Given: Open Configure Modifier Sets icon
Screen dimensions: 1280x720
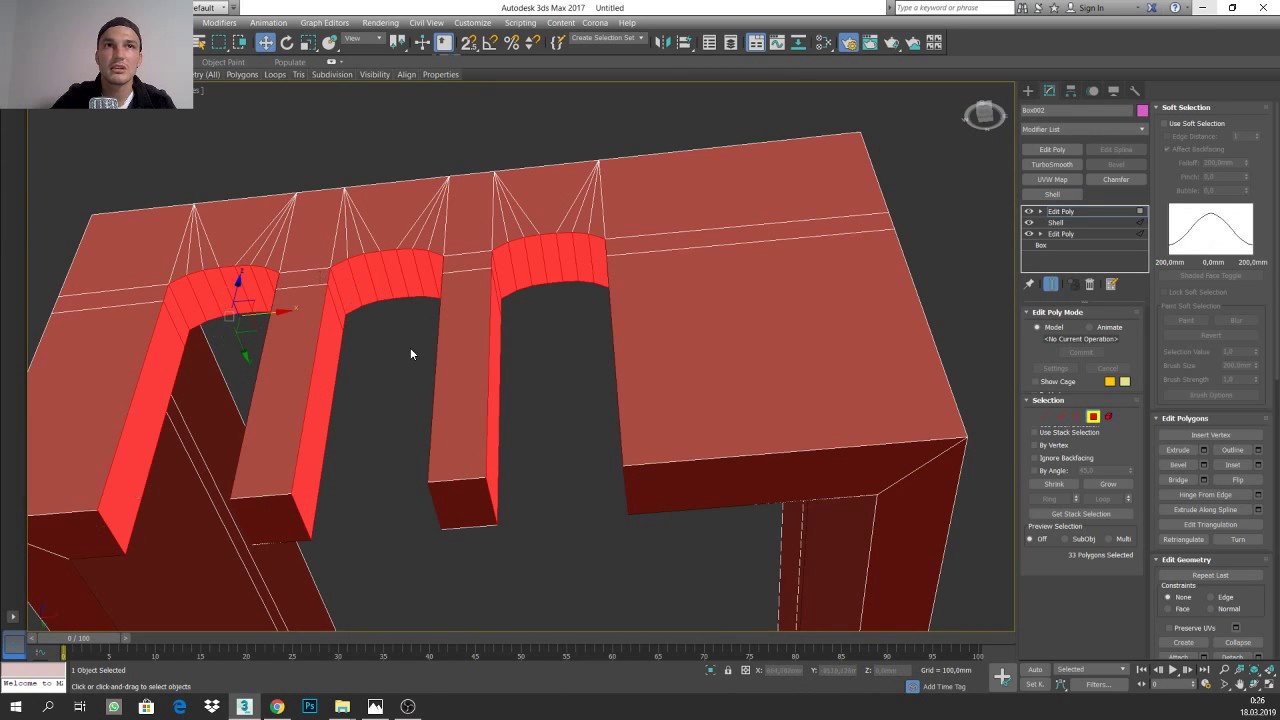Looking at the screenshot, I should [1111, 284].
